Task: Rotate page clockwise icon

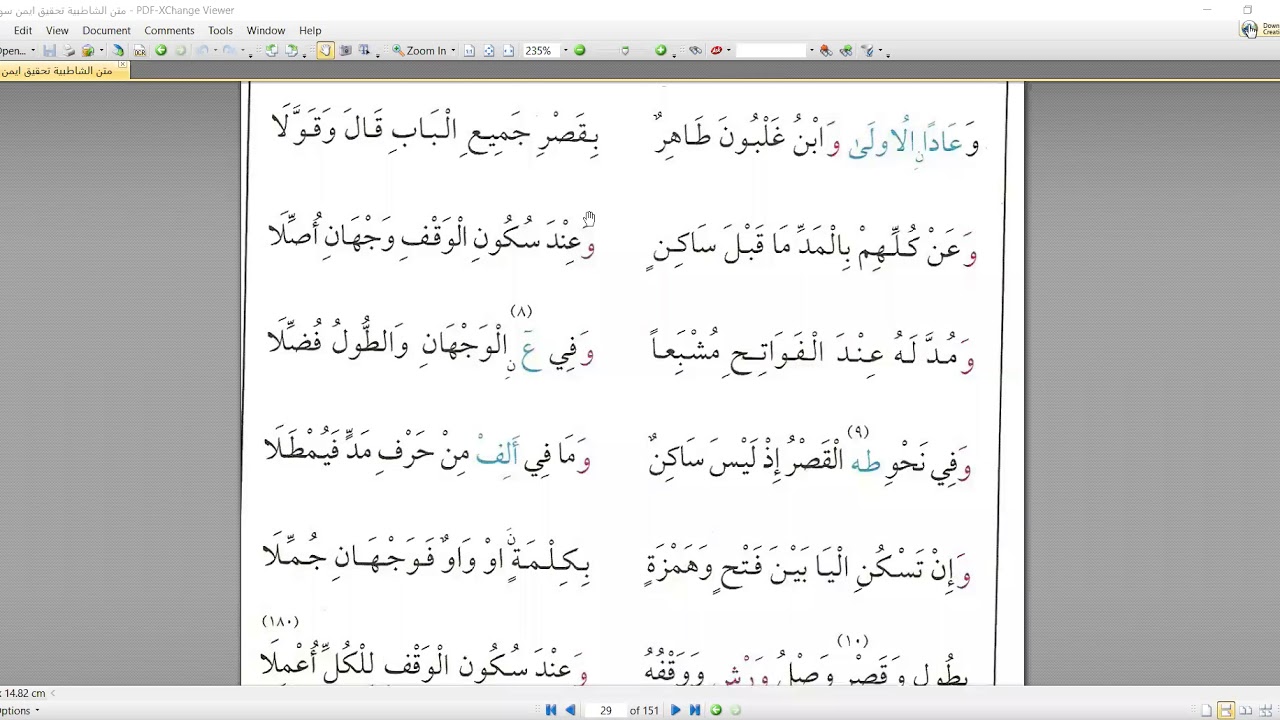Action: 291,50
